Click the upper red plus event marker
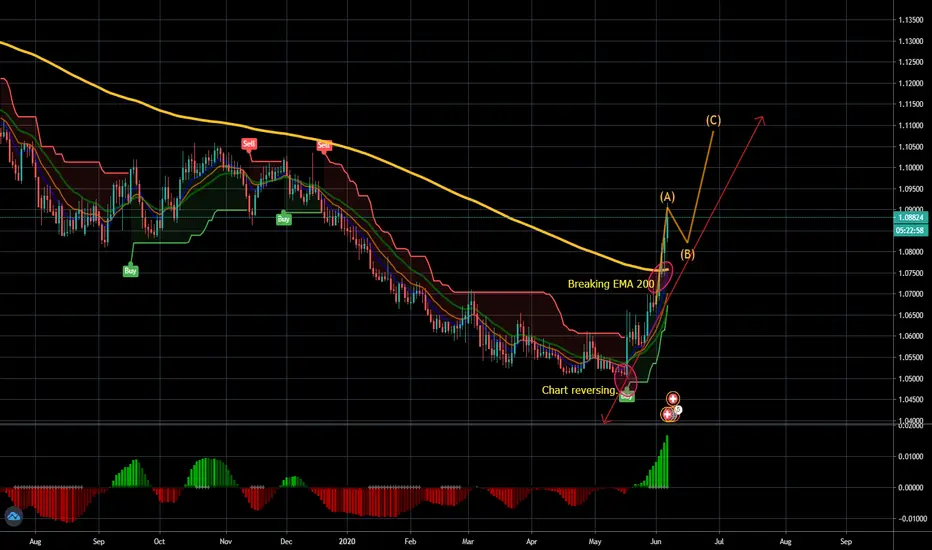 click(x=672, y=398)
